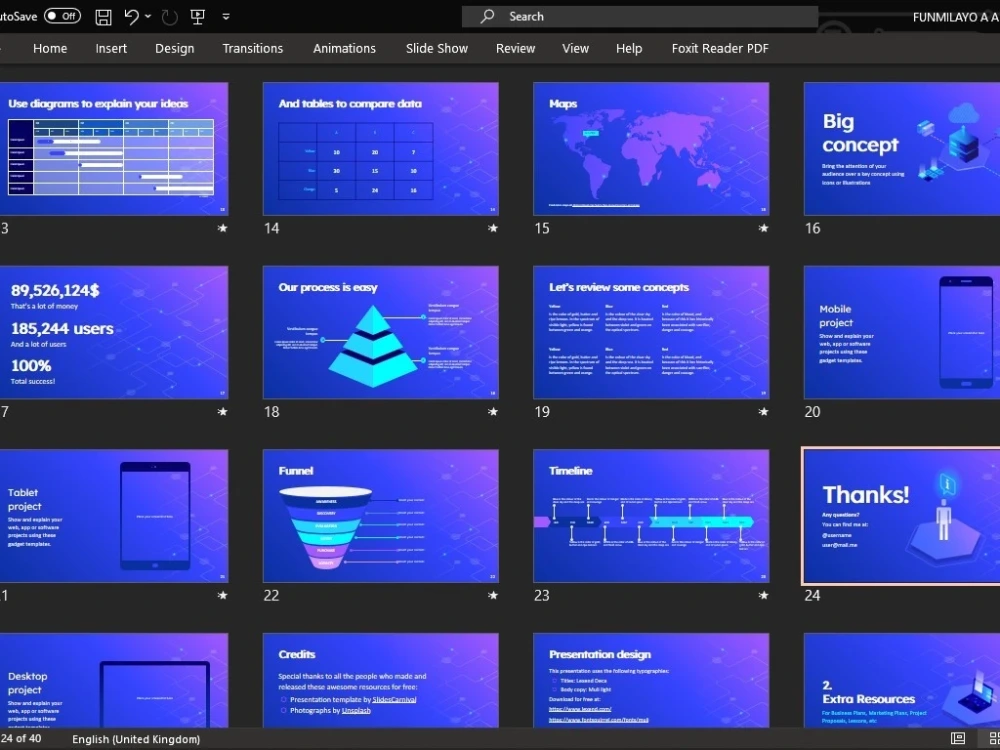
Task: Open the Design tab
Action: [175, 48]
